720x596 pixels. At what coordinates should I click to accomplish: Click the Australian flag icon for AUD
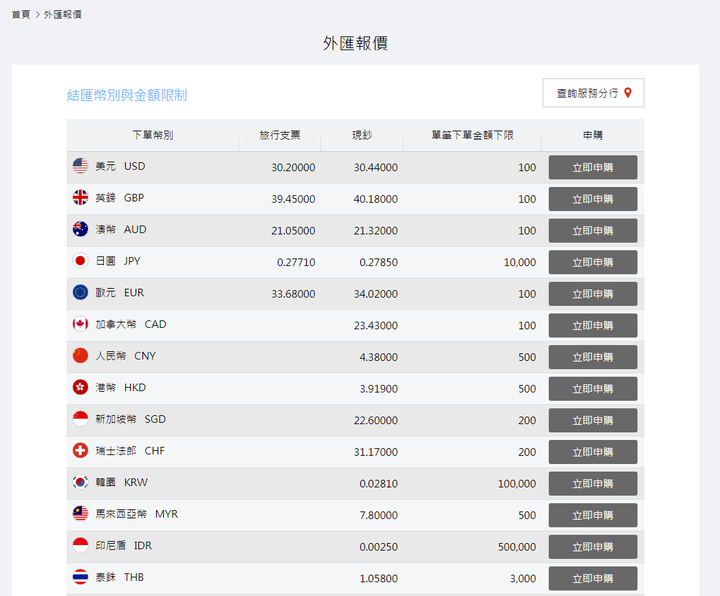pyautogui.click(x=80, y=229)
